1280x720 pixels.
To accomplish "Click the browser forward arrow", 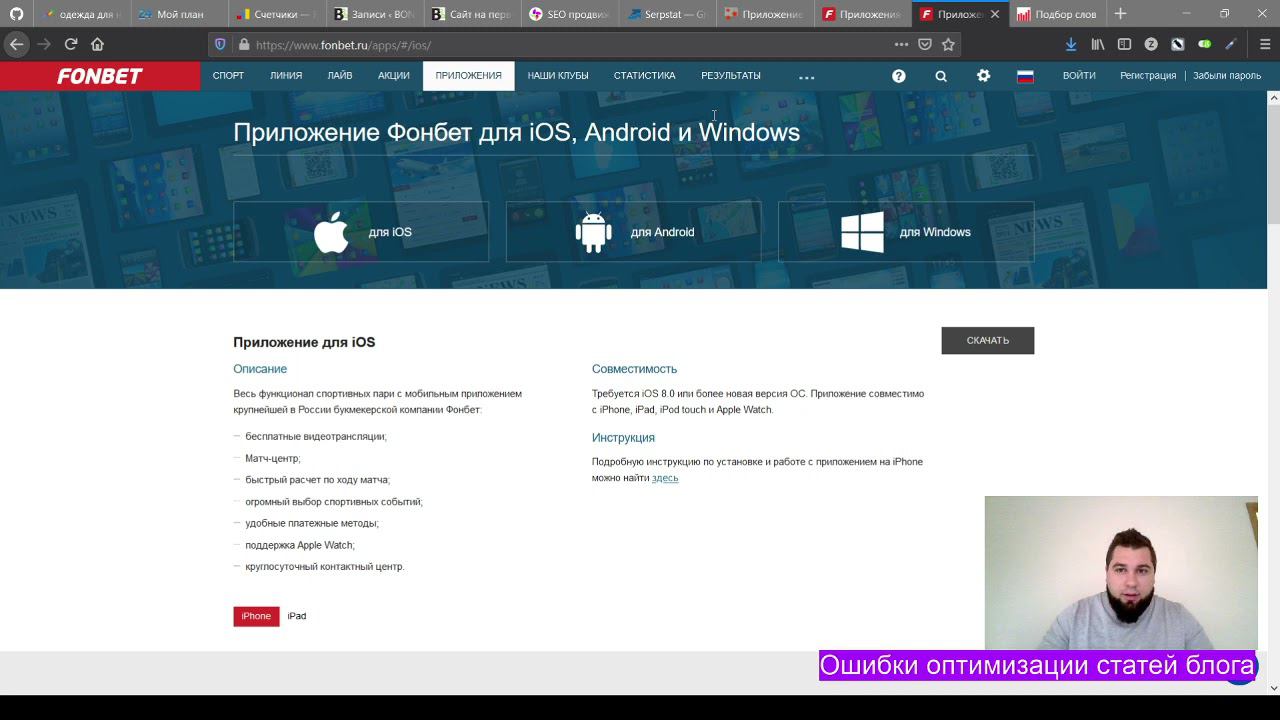I will (44, 44).
